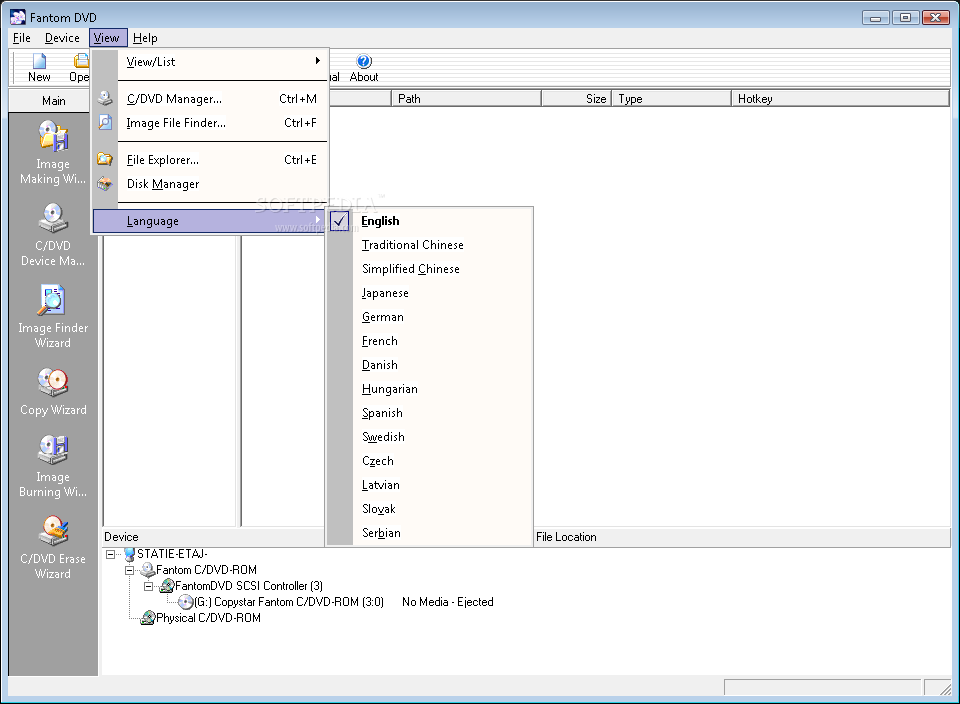The image size is (960, 704).
Task: Open the Device menu
Action: point(62,38)
